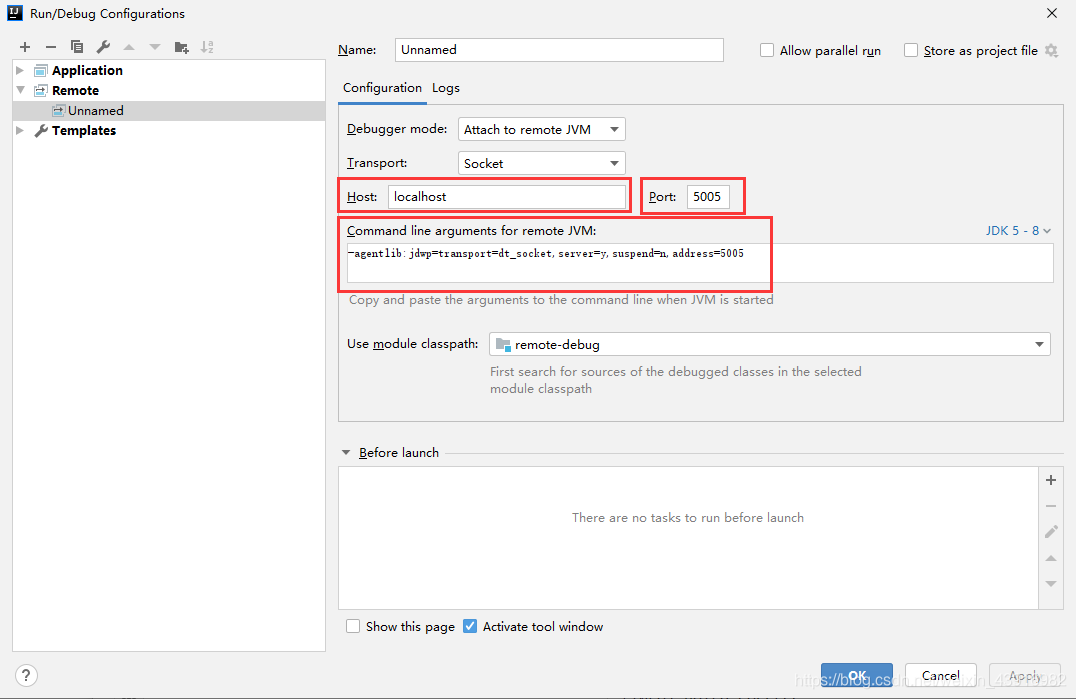Click the Apply button

tap(1025, 676)
